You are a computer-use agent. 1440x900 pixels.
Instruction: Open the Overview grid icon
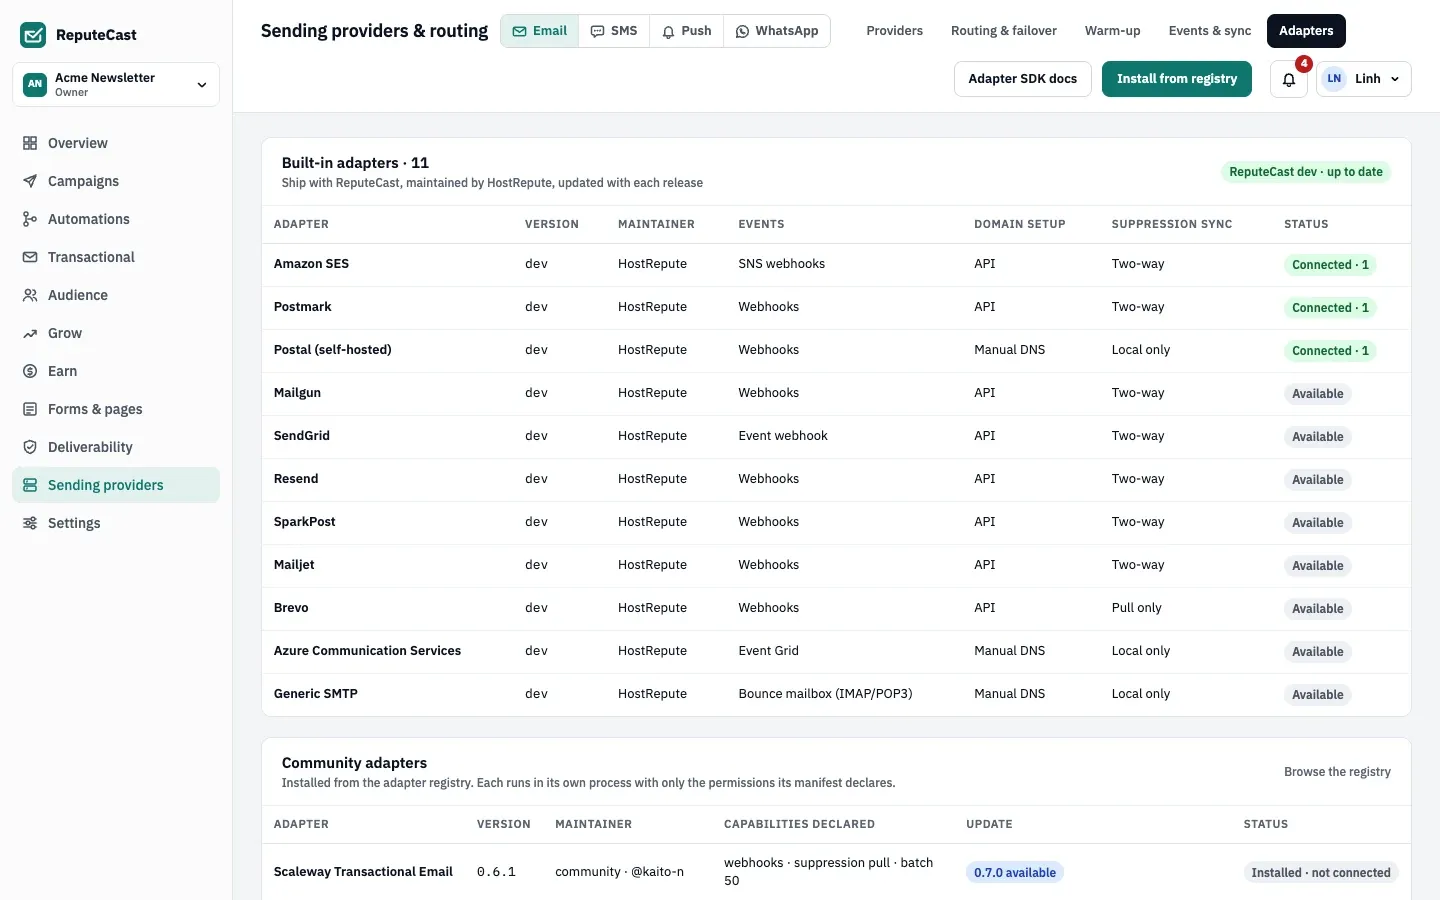click(30, 143)
